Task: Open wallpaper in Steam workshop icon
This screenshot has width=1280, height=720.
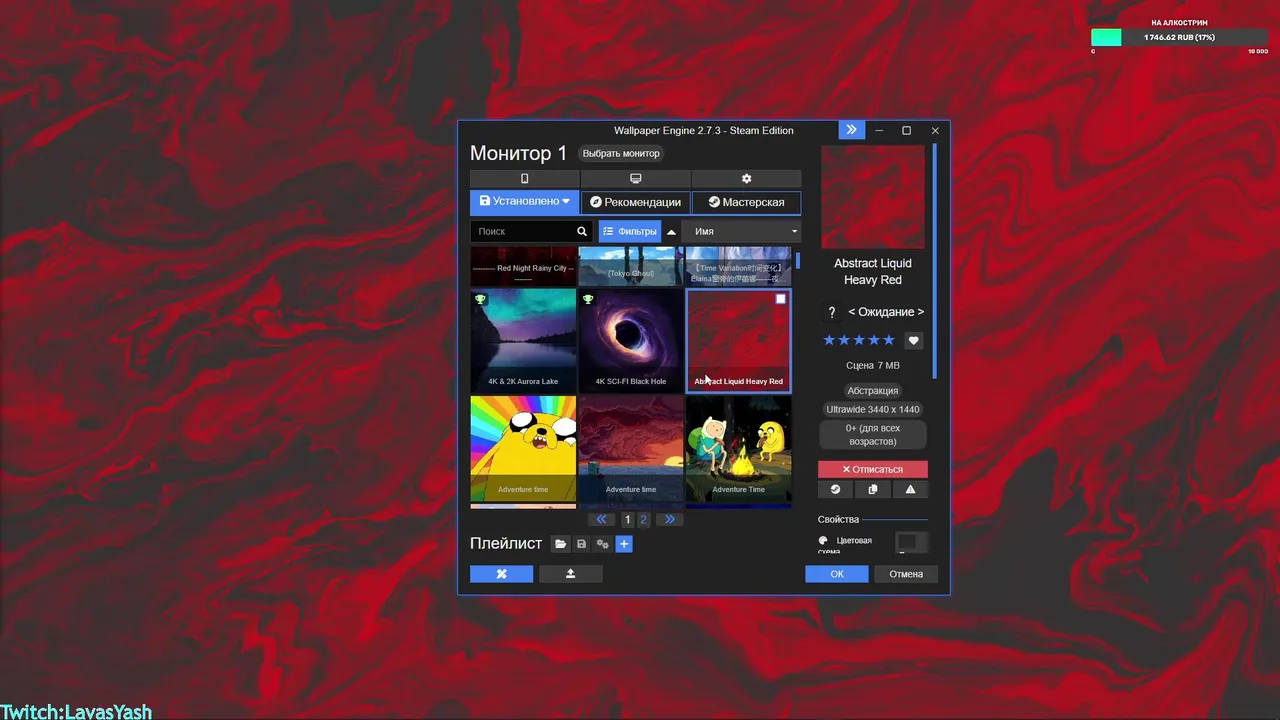Action: pyautogui.click(x=836, y=489)
